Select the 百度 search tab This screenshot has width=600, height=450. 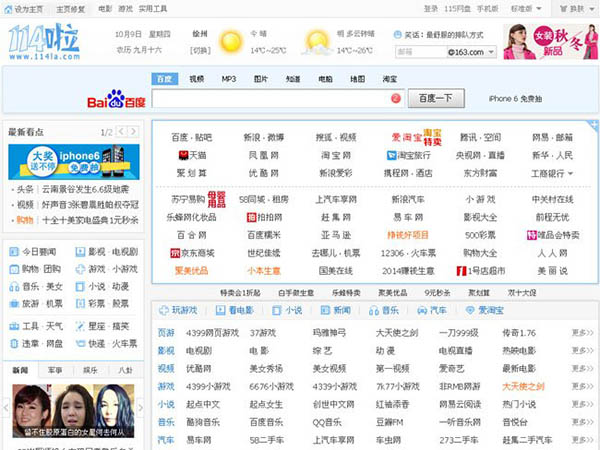[x=165, y=79]
